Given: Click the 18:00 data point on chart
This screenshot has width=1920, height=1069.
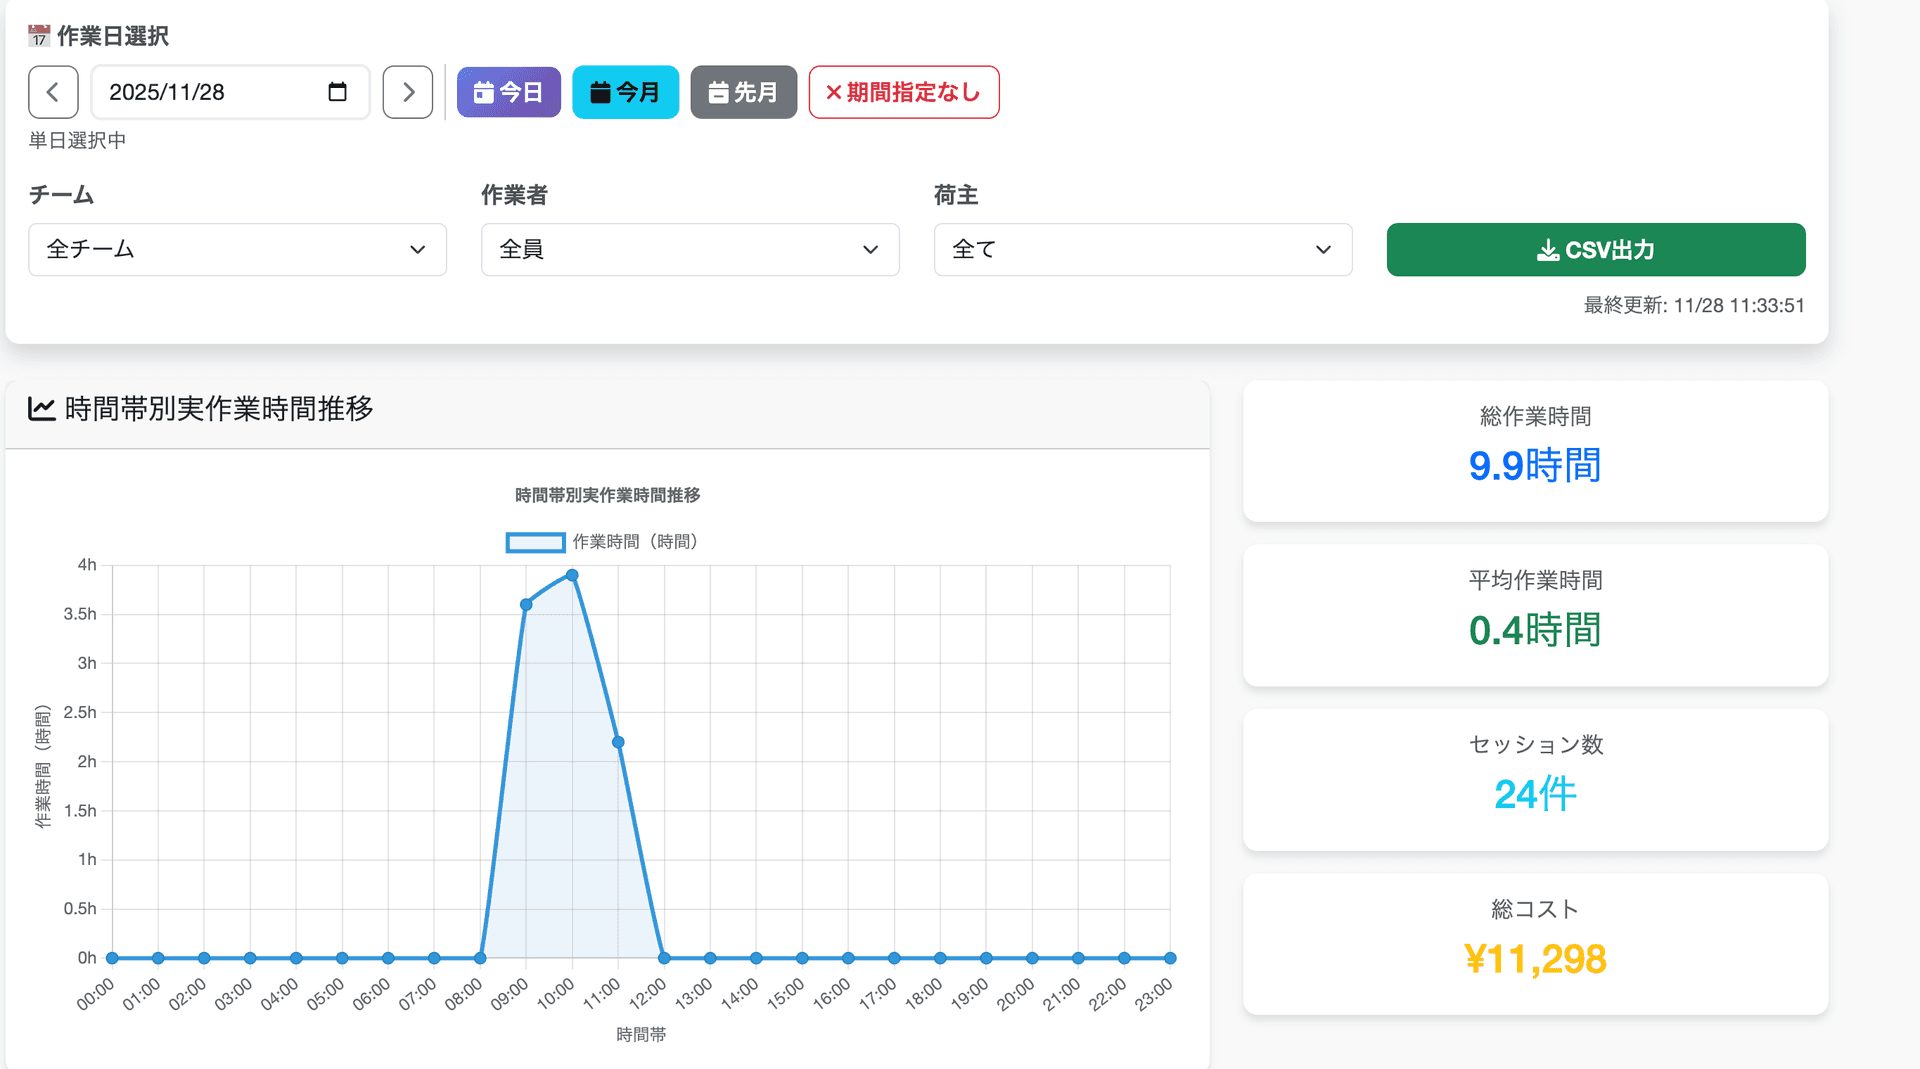Looking at the screenshot, I should pos(940,958).
